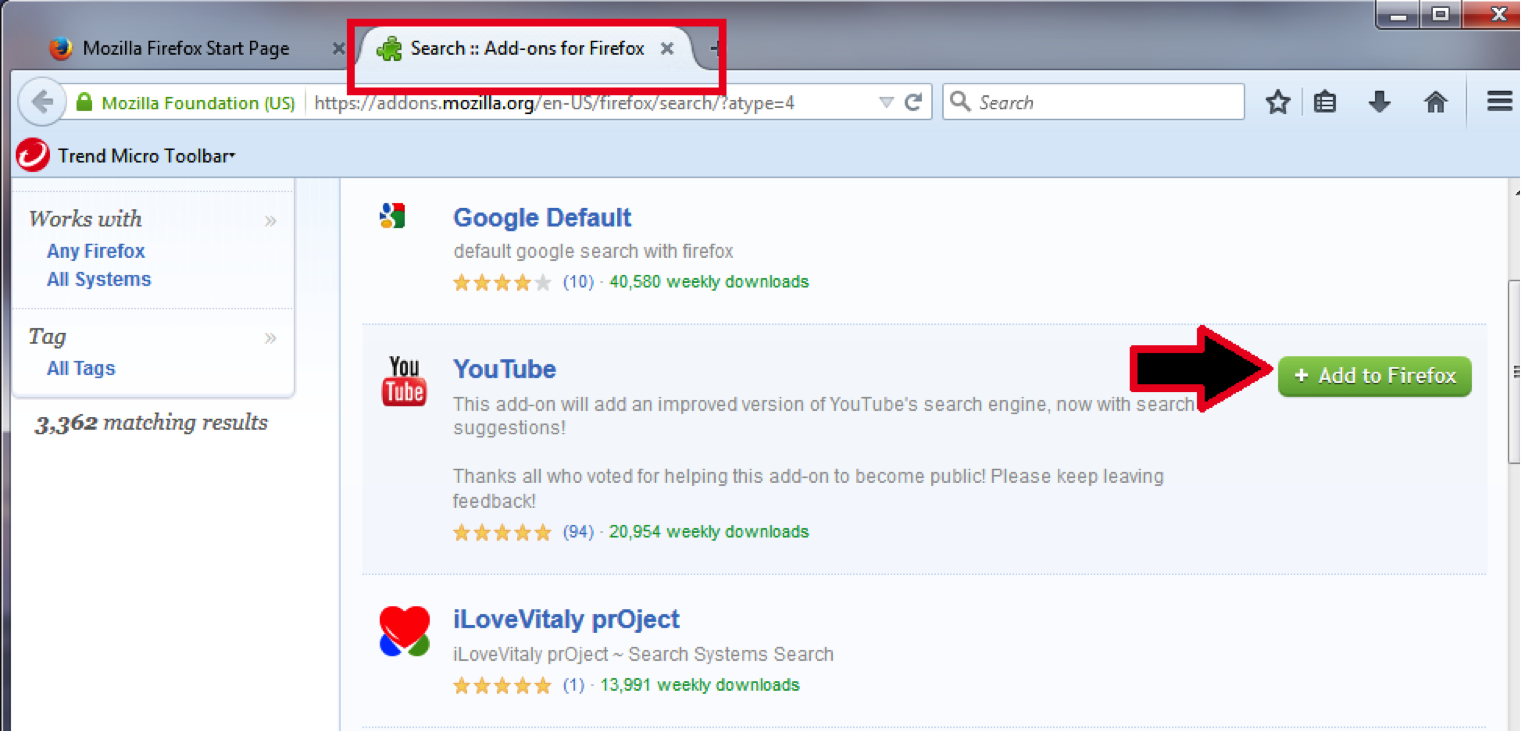
Task: Click the browser back arrow button
Action: [41, 102]
